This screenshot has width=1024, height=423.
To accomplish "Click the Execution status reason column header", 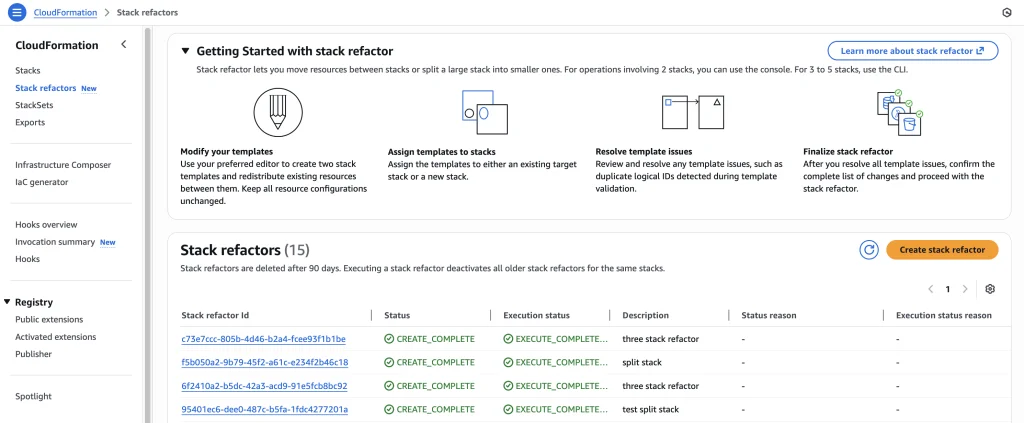I will point(944,315).
